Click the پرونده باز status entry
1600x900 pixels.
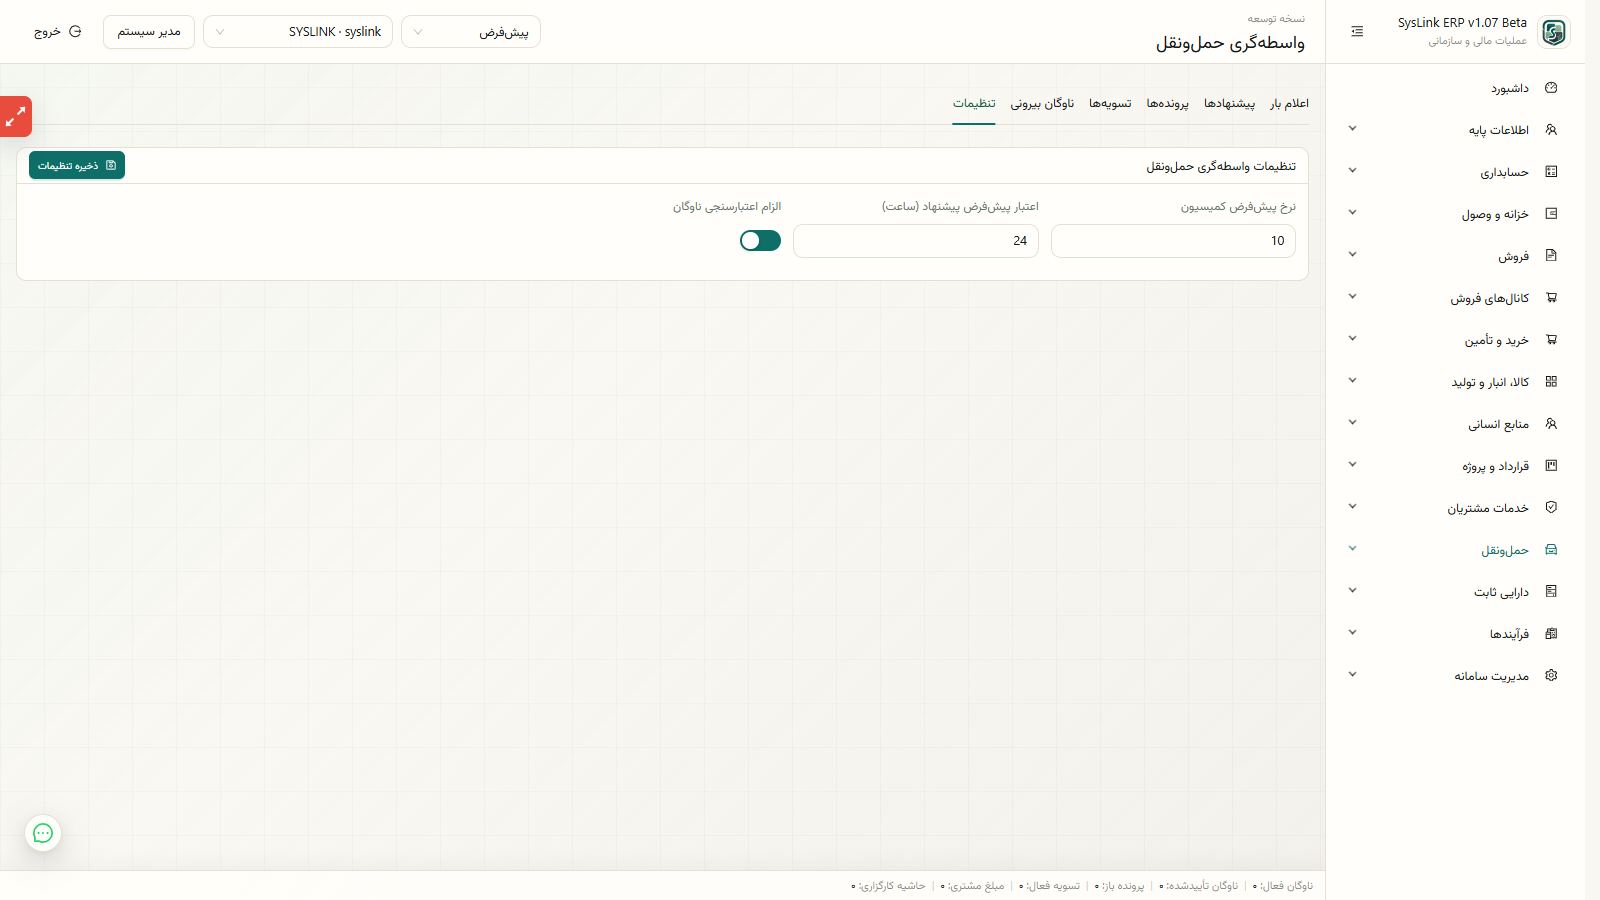coord(1120,886)
